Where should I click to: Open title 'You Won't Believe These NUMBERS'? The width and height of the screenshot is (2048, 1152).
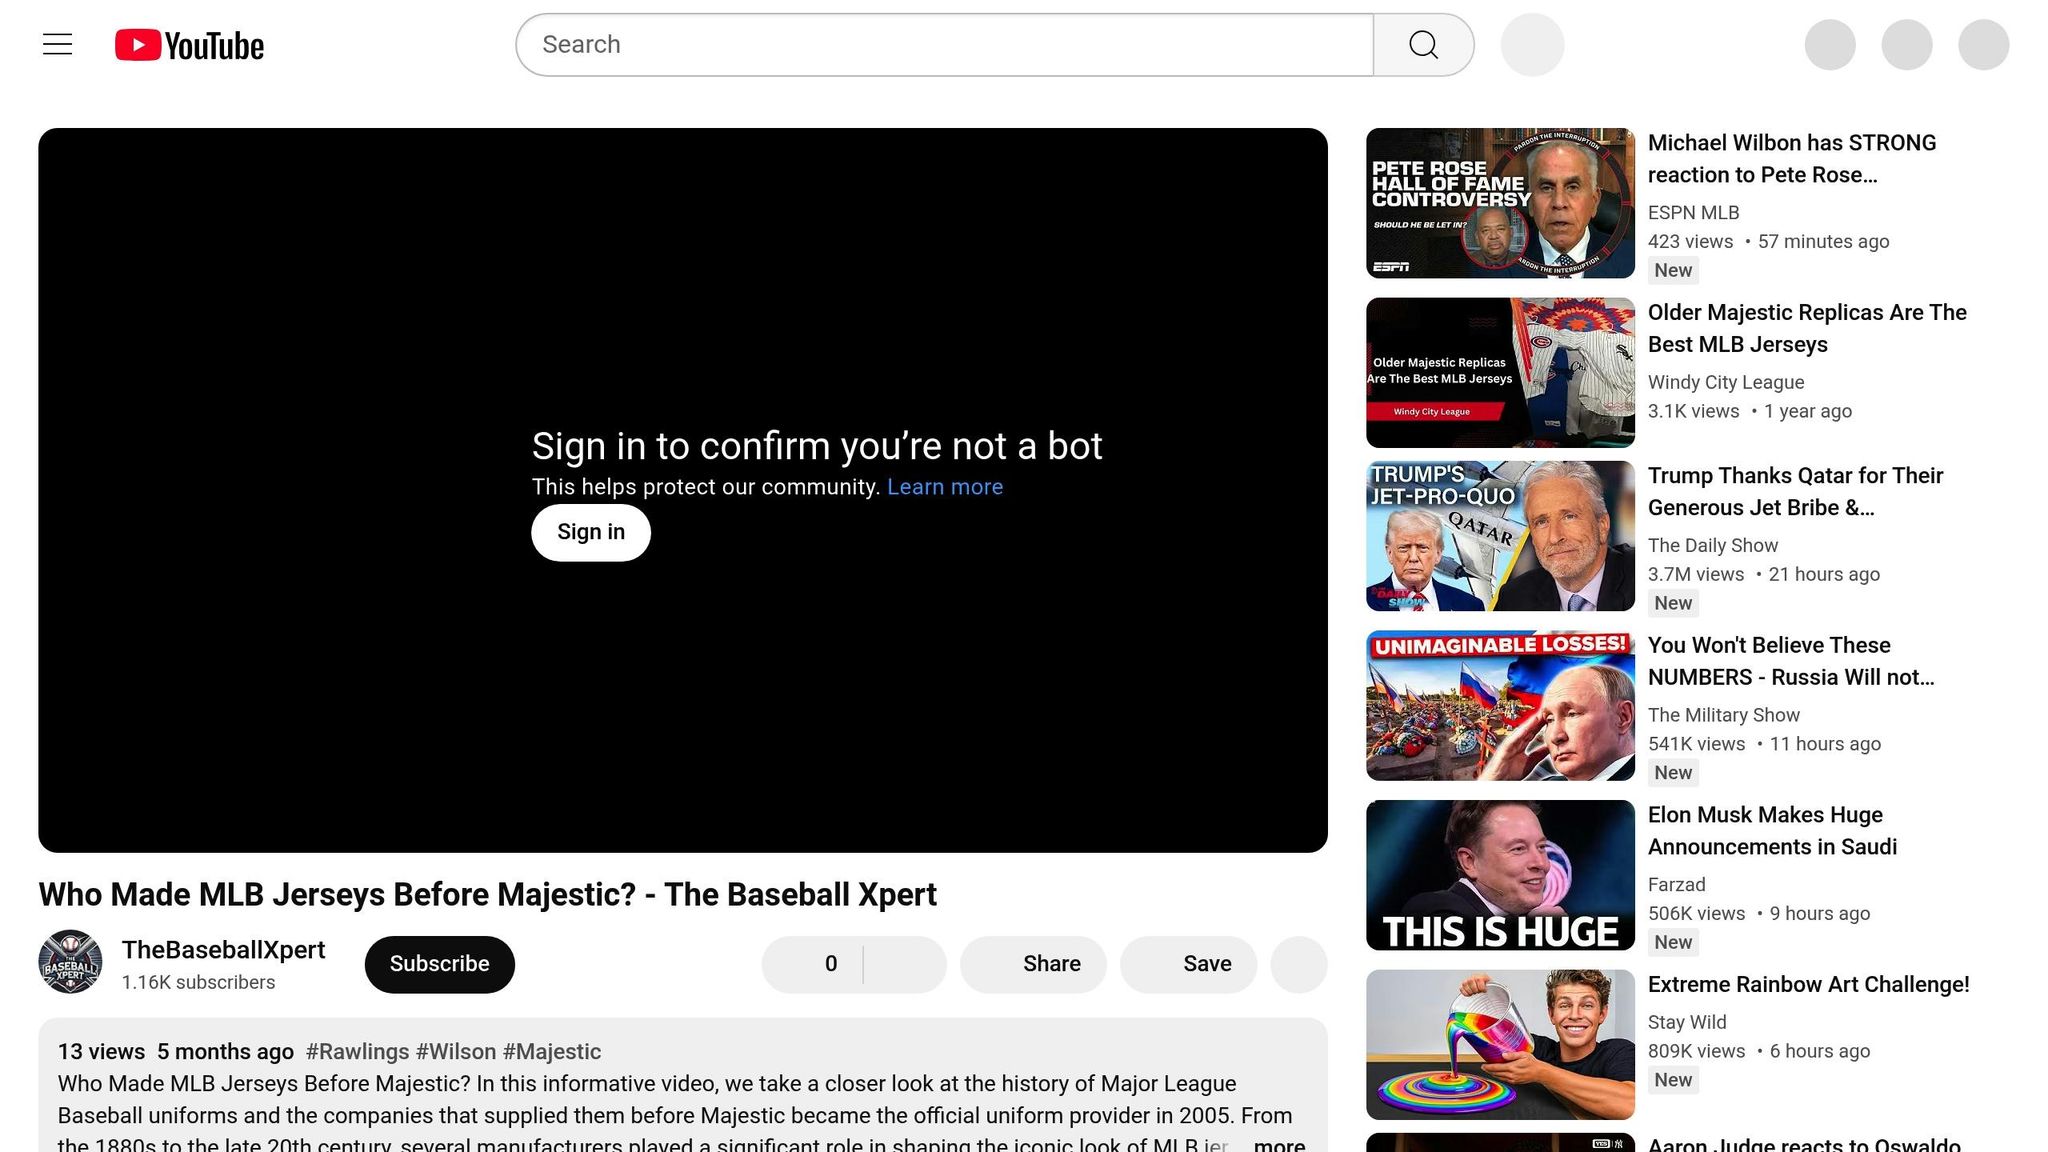tap(1791, 661)
